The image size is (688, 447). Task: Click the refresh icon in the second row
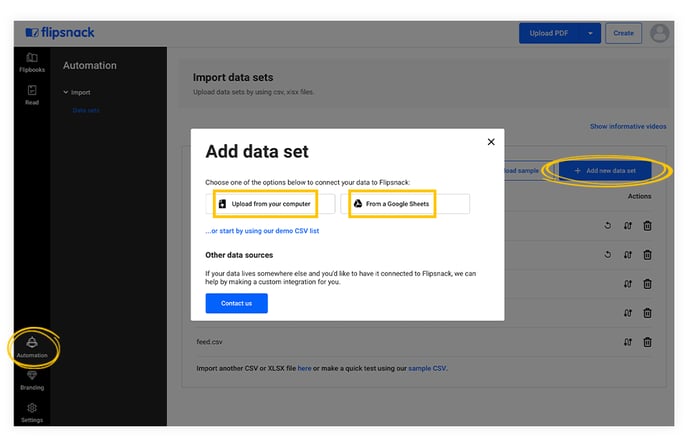(608, 254)
